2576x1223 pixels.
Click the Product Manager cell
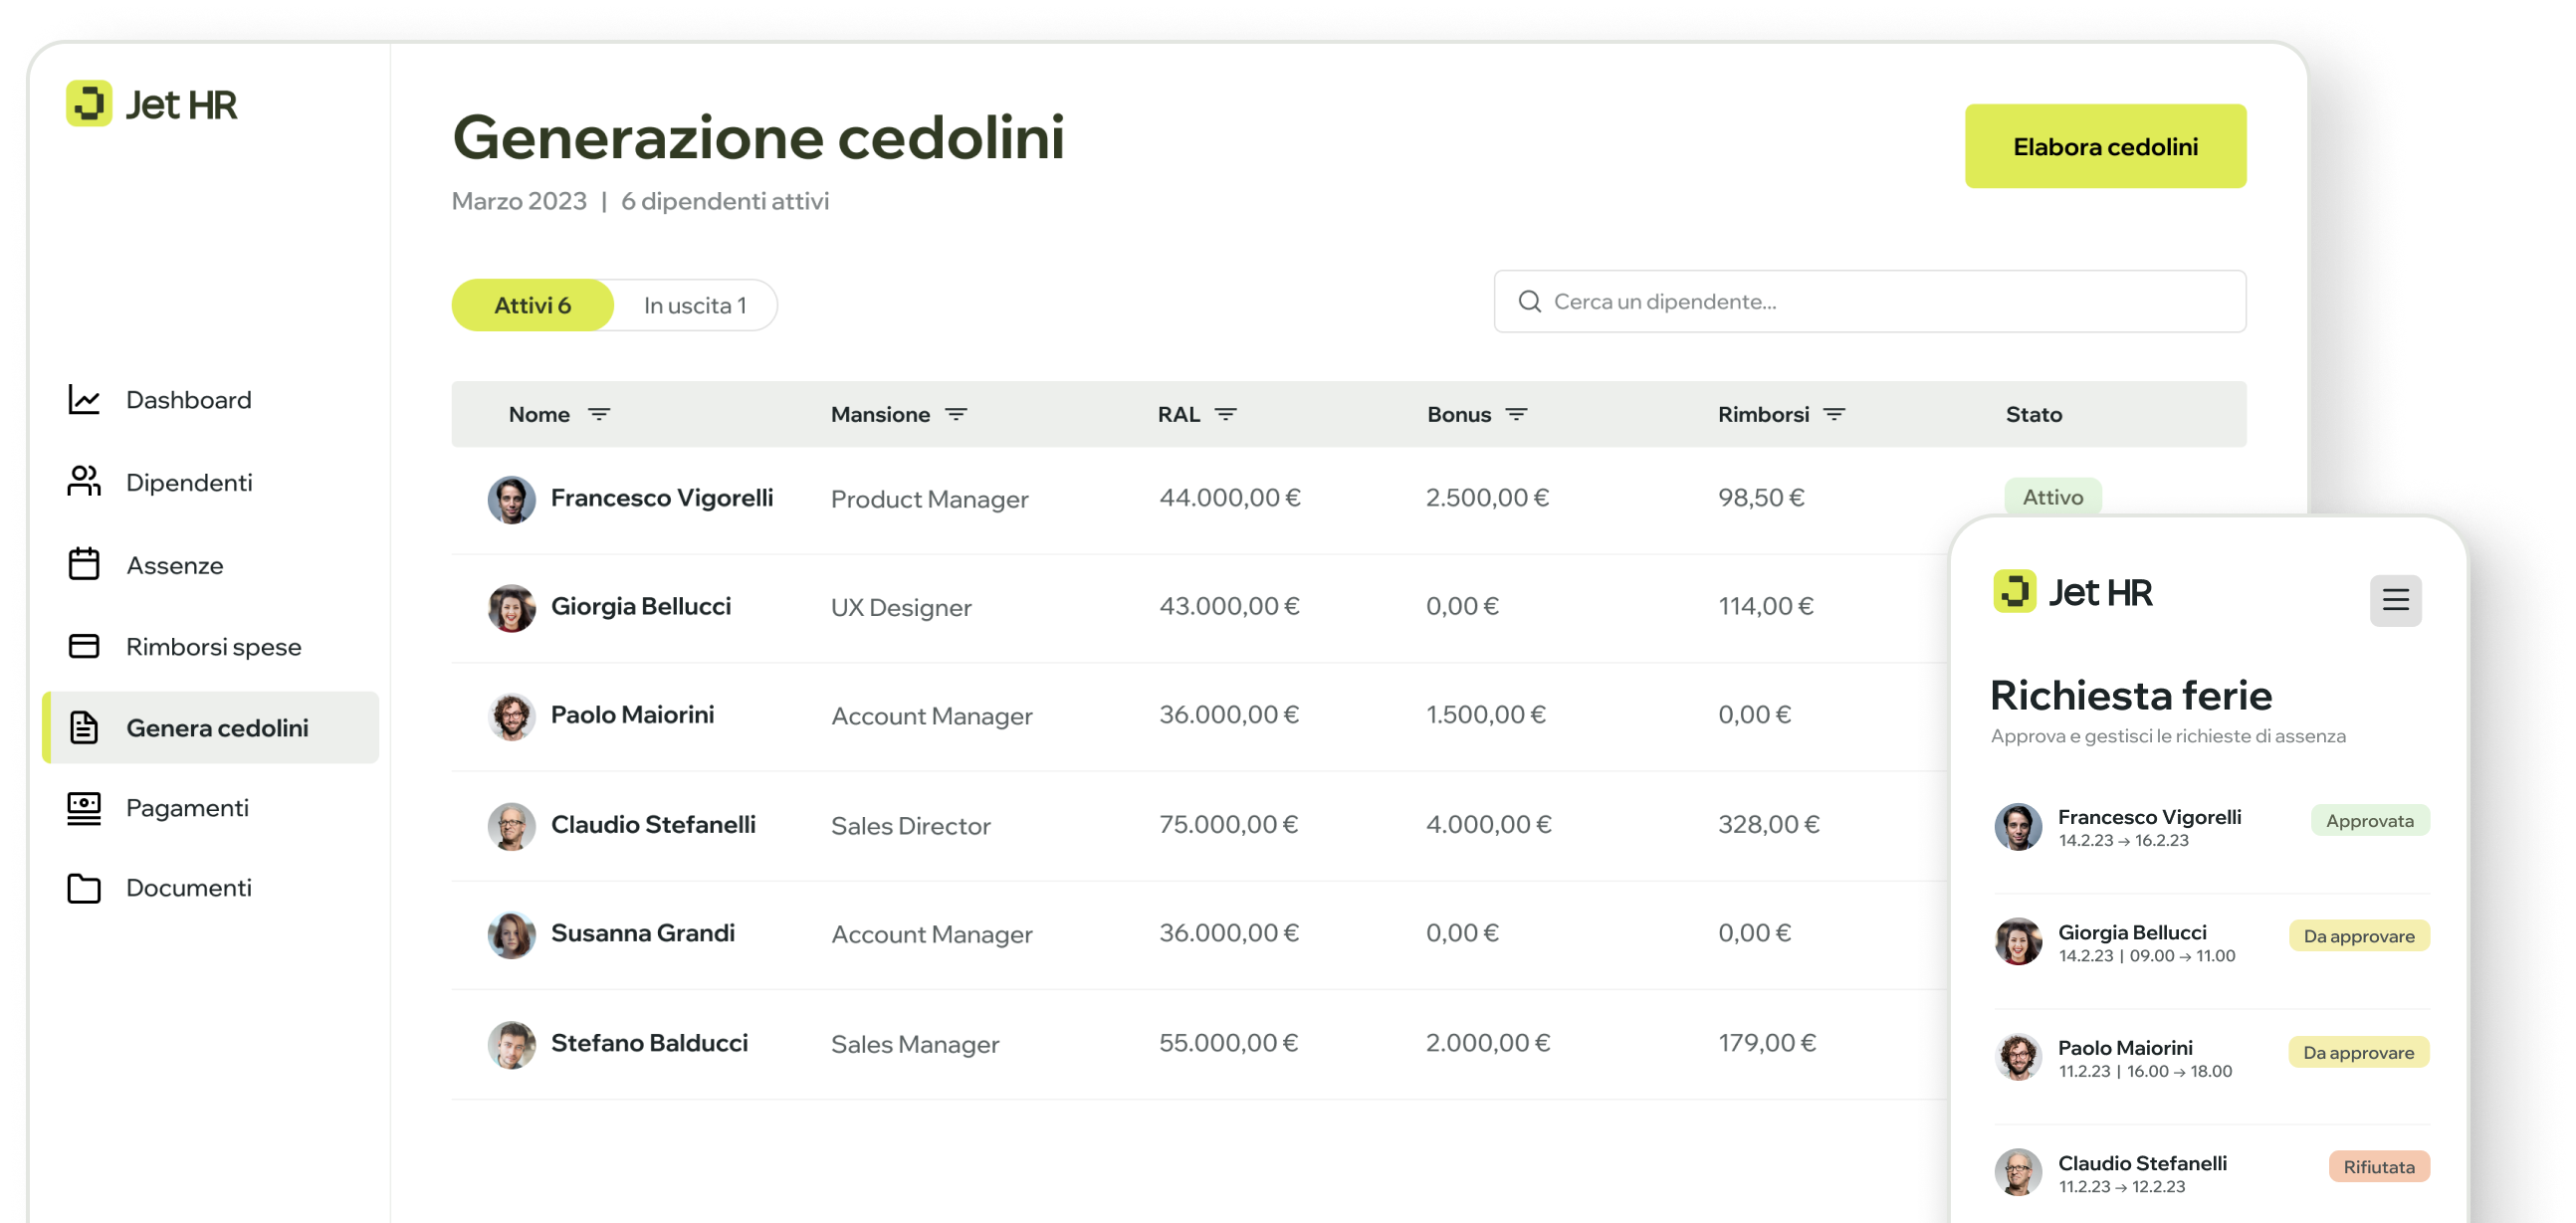pos(929,499)
